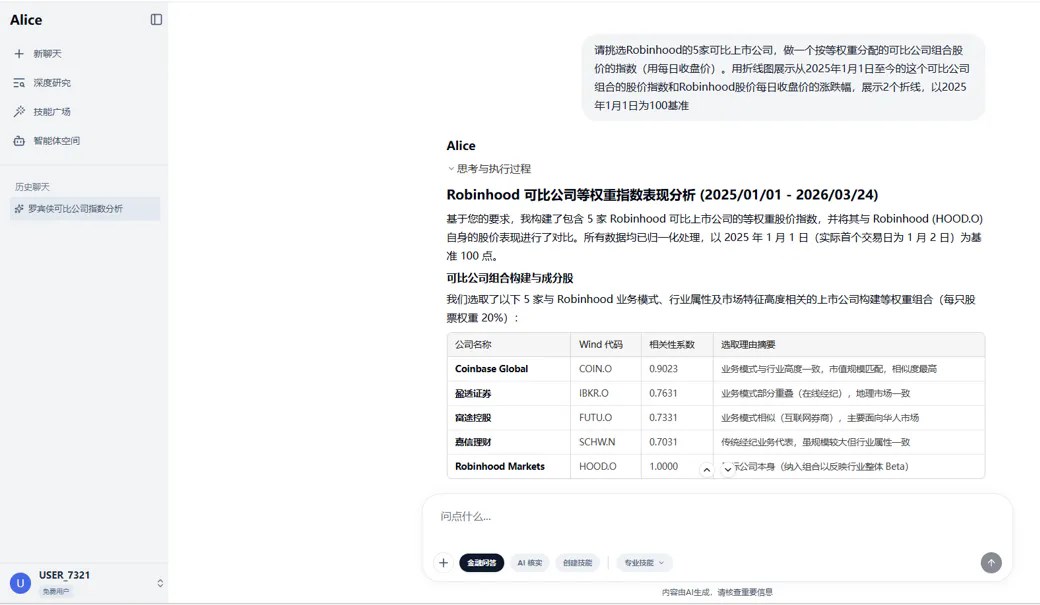This screenshot has width=1040, height=605.
Task: Click the scroll-up arrow above the input box
Action: click(707, 470)
